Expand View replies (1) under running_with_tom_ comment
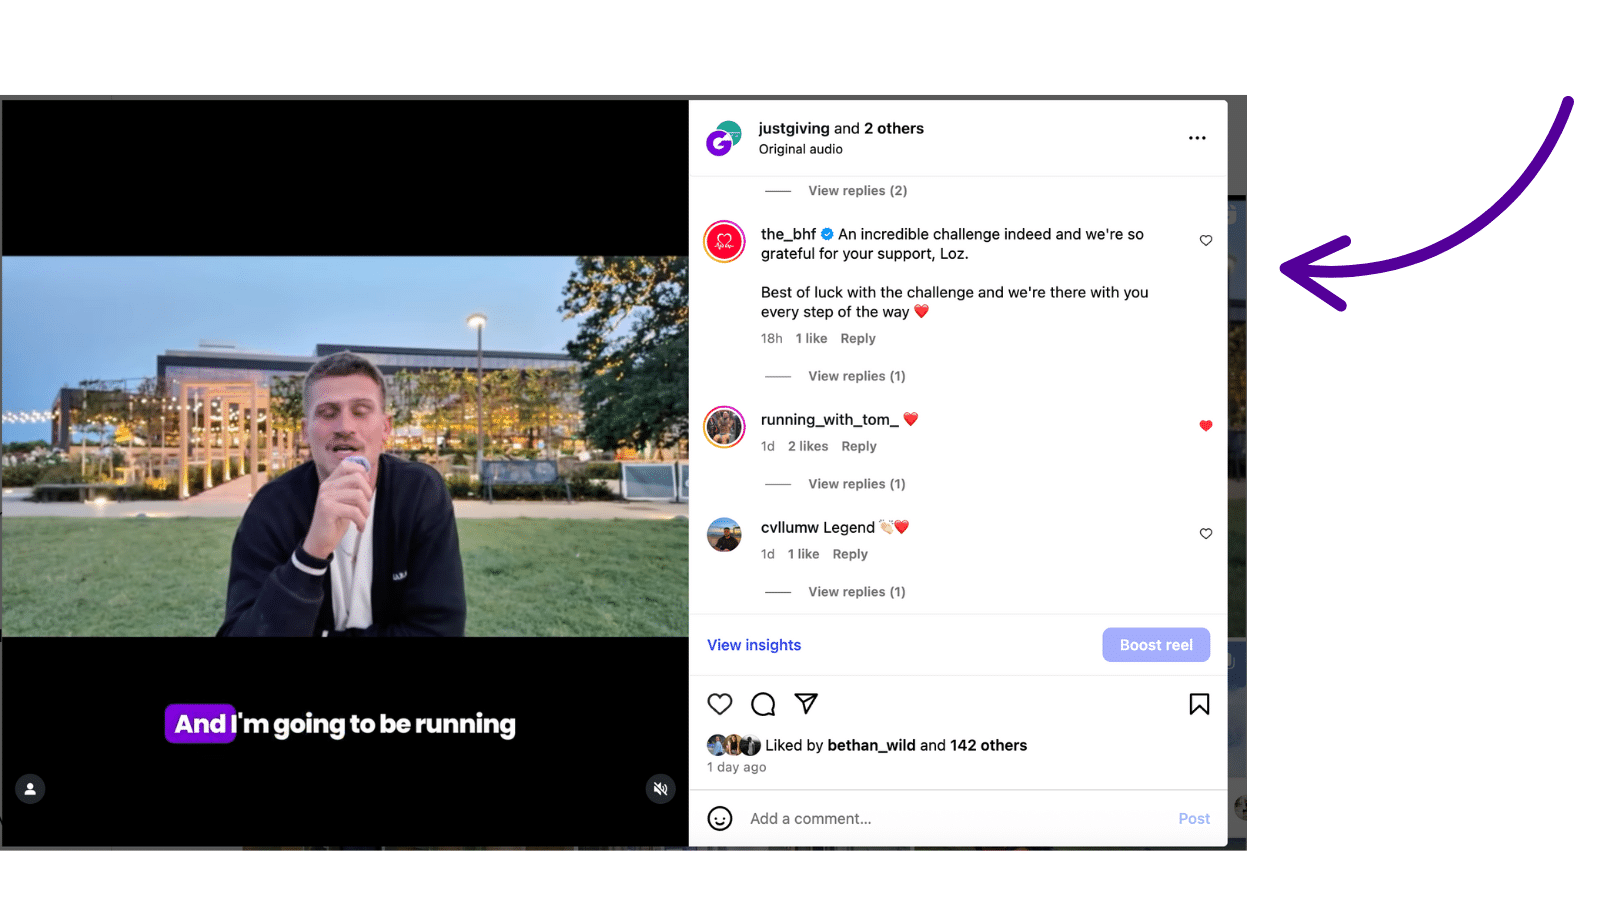Image resolution: width=1600 pixels, height=900 pixels. click(x=857, y=484)
